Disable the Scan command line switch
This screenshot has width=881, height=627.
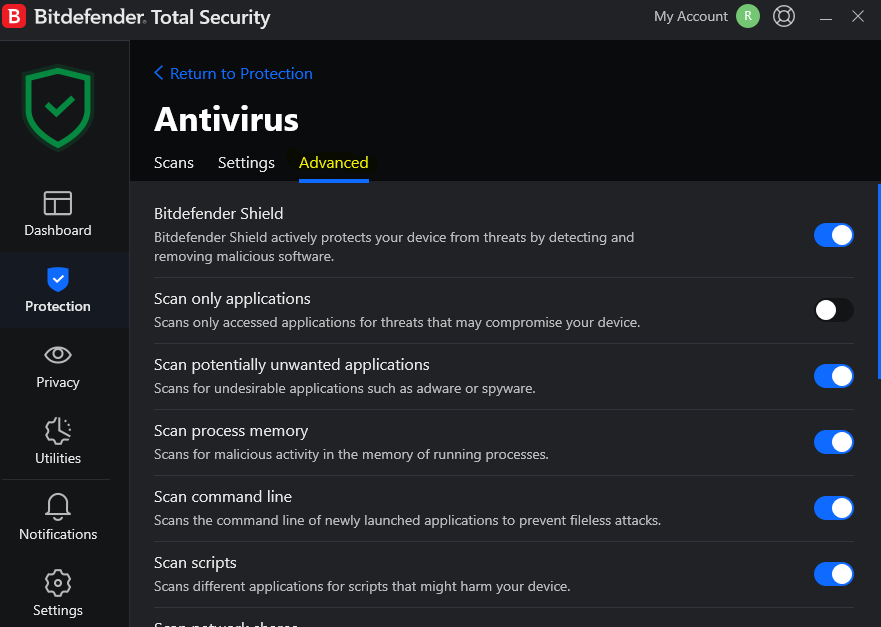click(834, 508)
